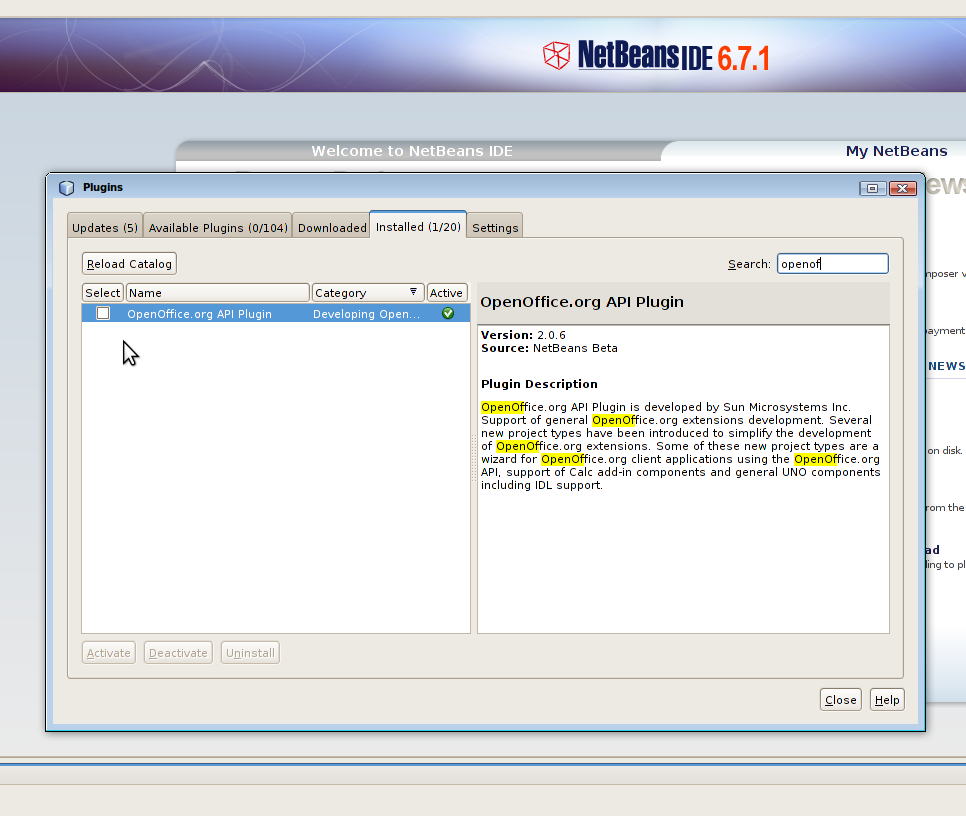Focus the Search input field
This screenshot has width=966, height=816.
point(832,264)
